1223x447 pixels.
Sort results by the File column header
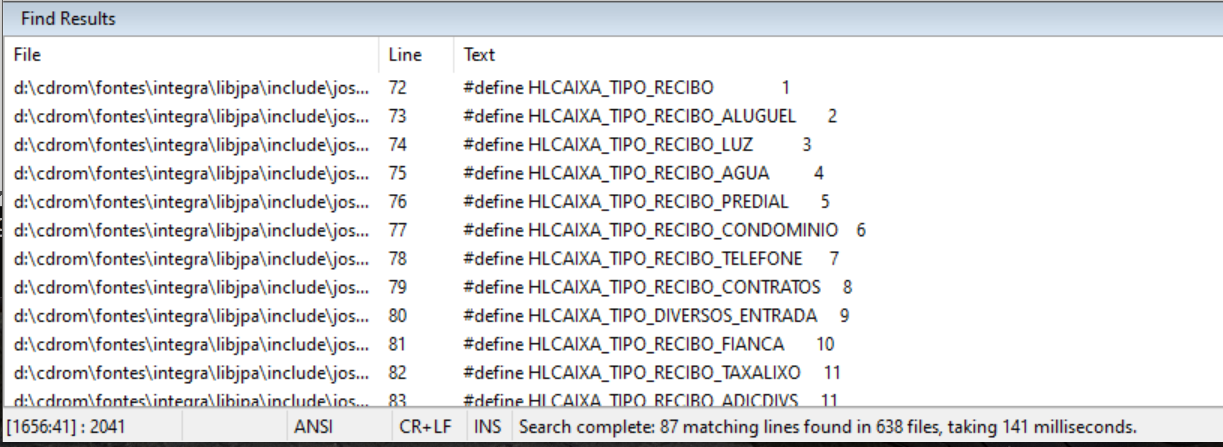pyautogui.click(x=28, y=55)
